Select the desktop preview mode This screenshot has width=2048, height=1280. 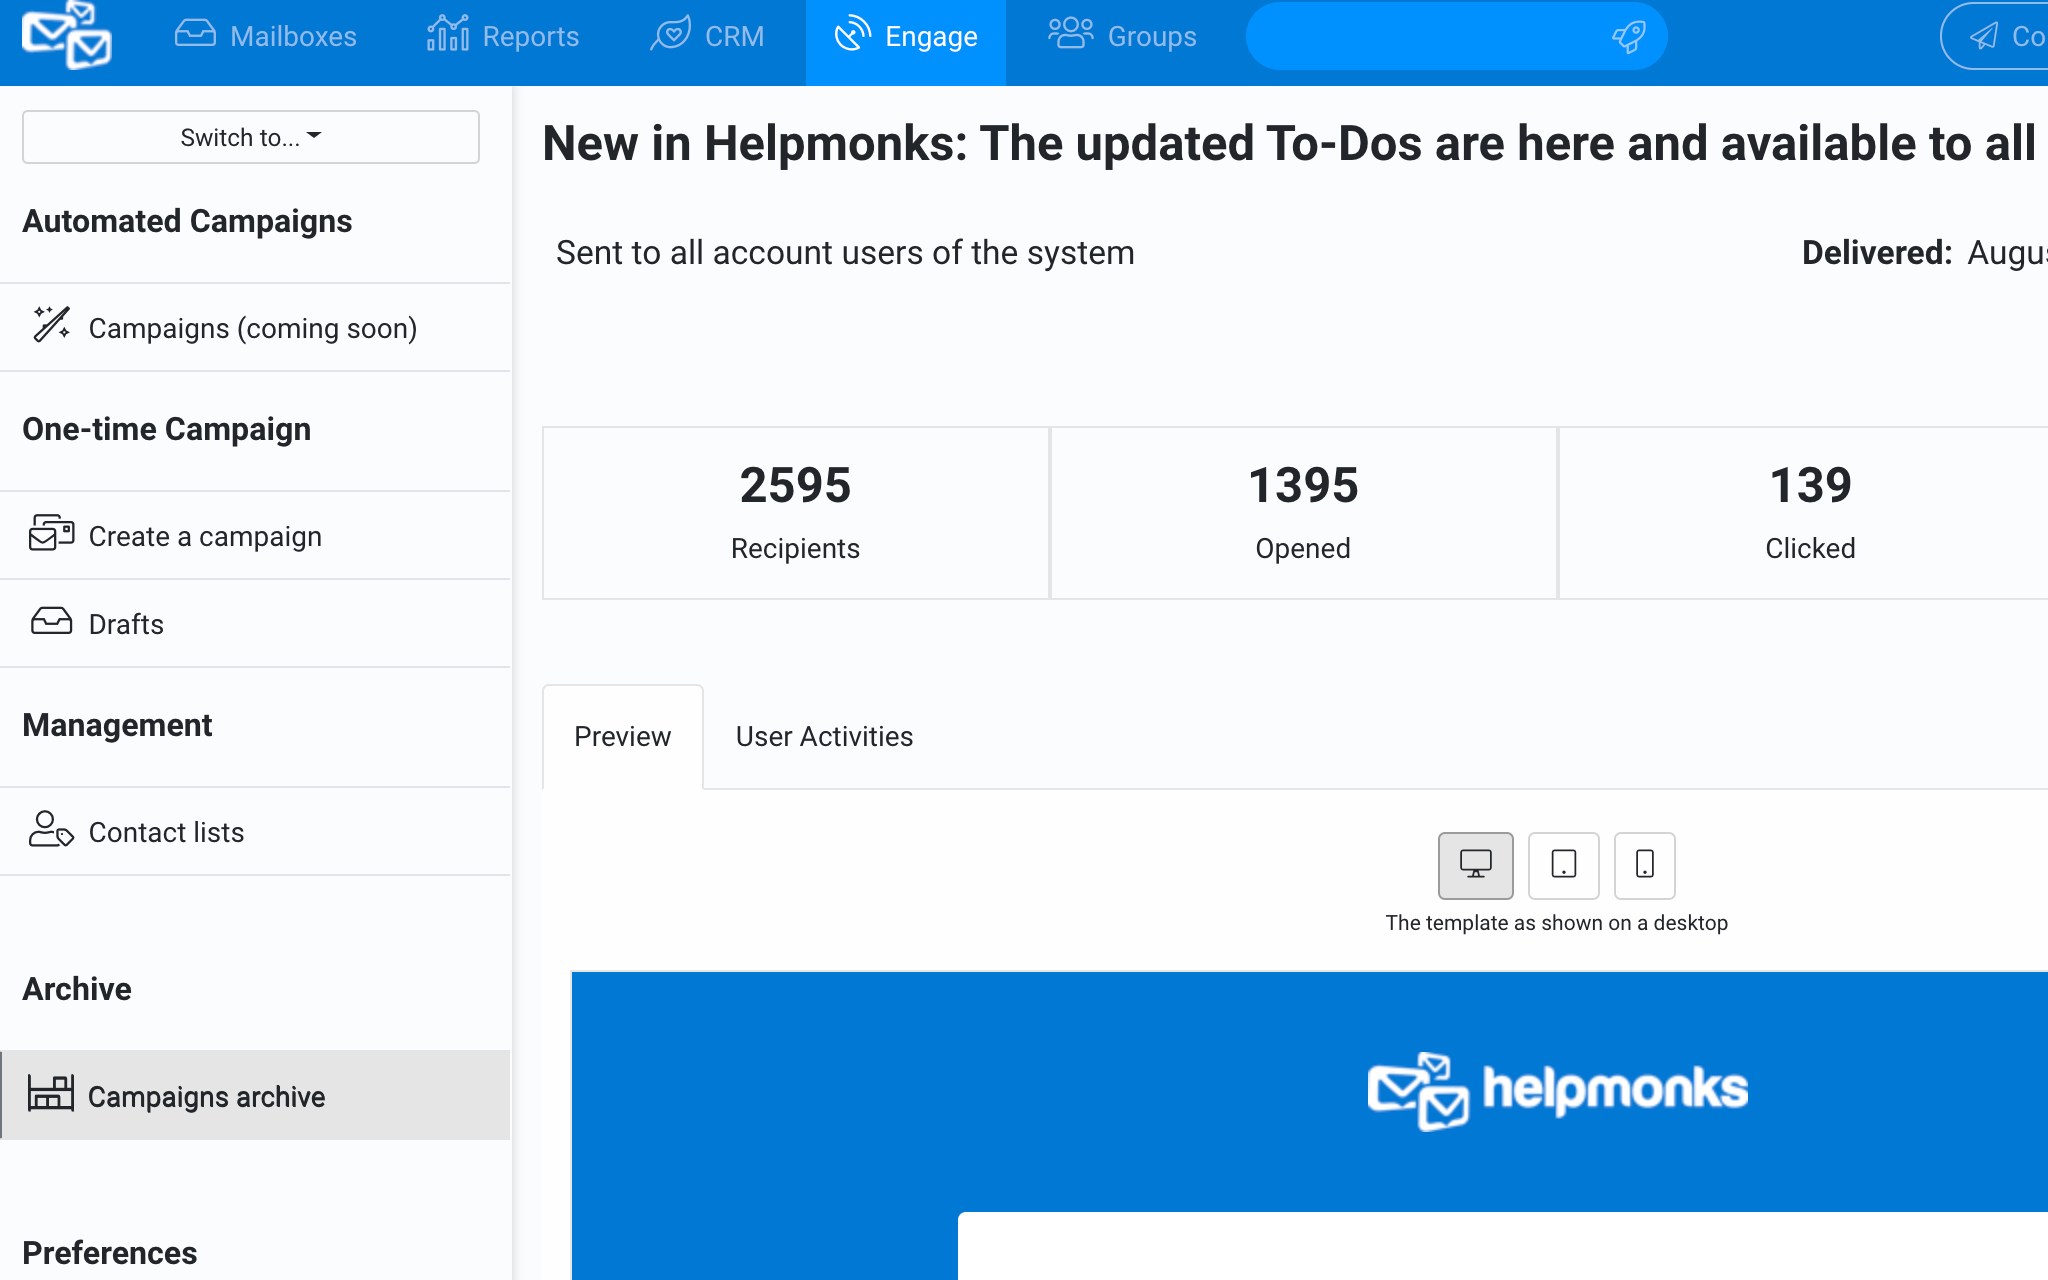(1475, 865)
